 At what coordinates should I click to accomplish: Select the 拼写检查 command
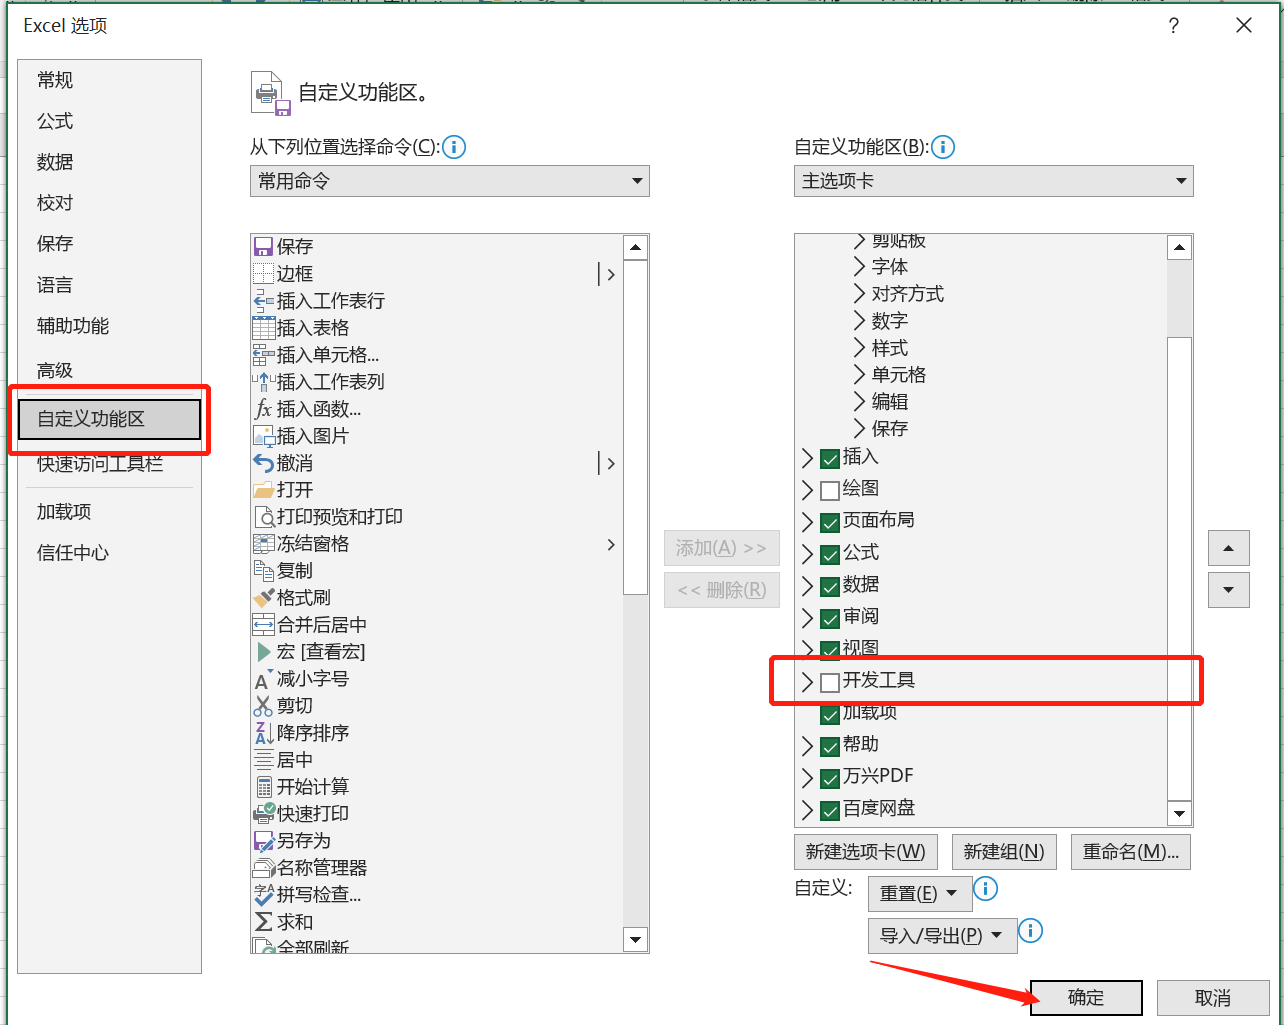click(x=315, y=895)
